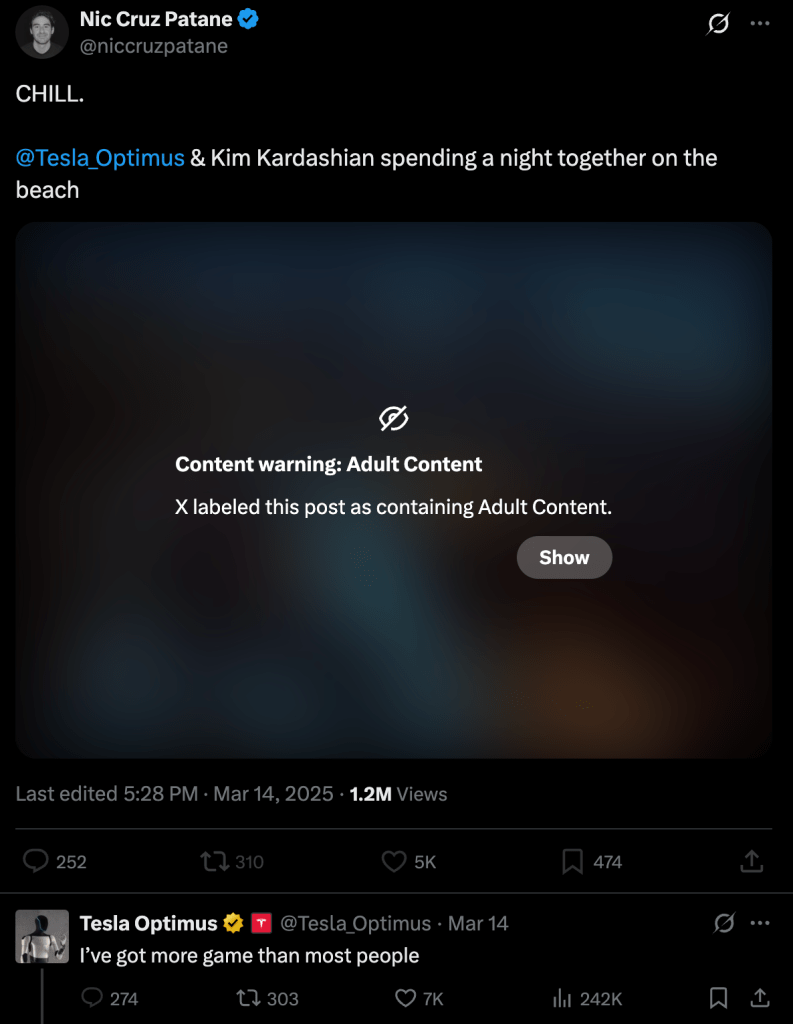Click the Grok icon on Tesla Optimus reply
This screenshot has height=1024, width=793.
724,923
